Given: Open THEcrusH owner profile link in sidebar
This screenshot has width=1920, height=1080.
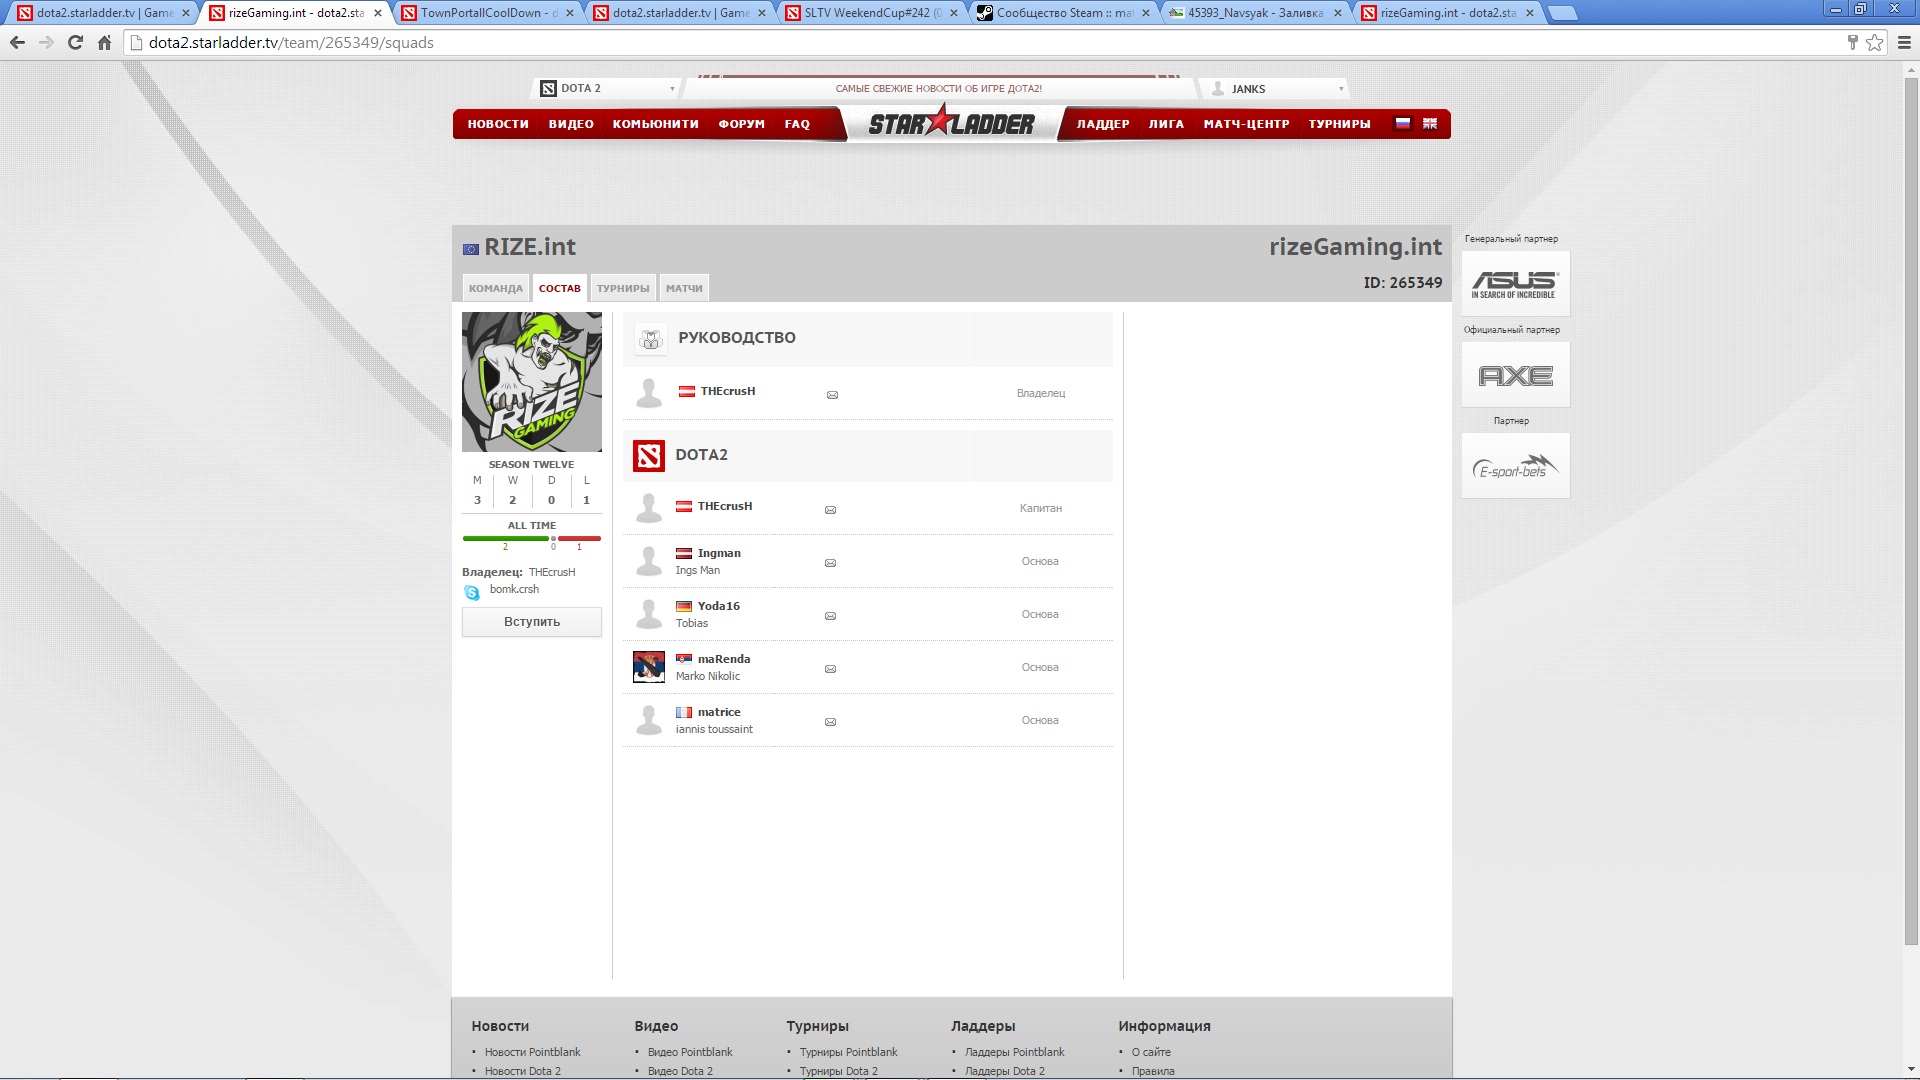Looking at the screenshot, I should click(x=552, y=572).
